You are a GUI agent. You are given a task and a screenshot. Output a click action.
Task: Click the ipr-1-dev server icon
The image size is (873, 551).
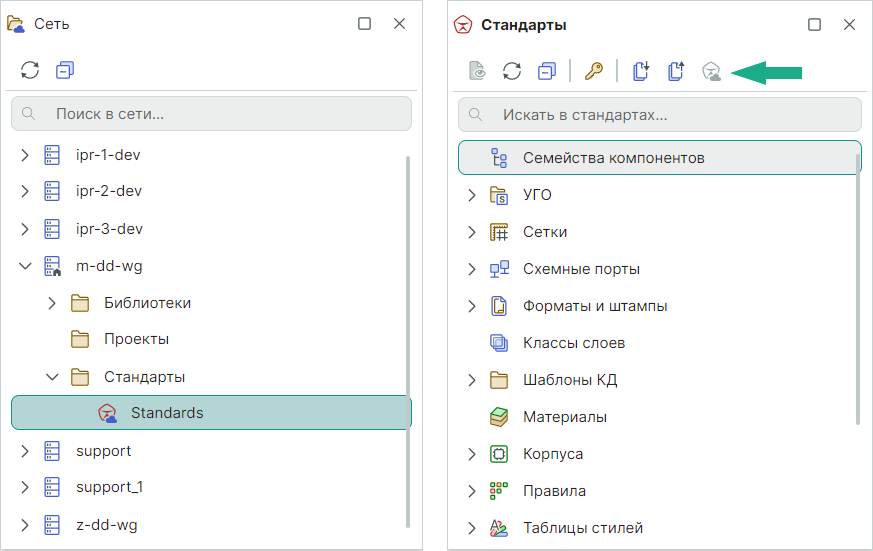click(52, 155)
